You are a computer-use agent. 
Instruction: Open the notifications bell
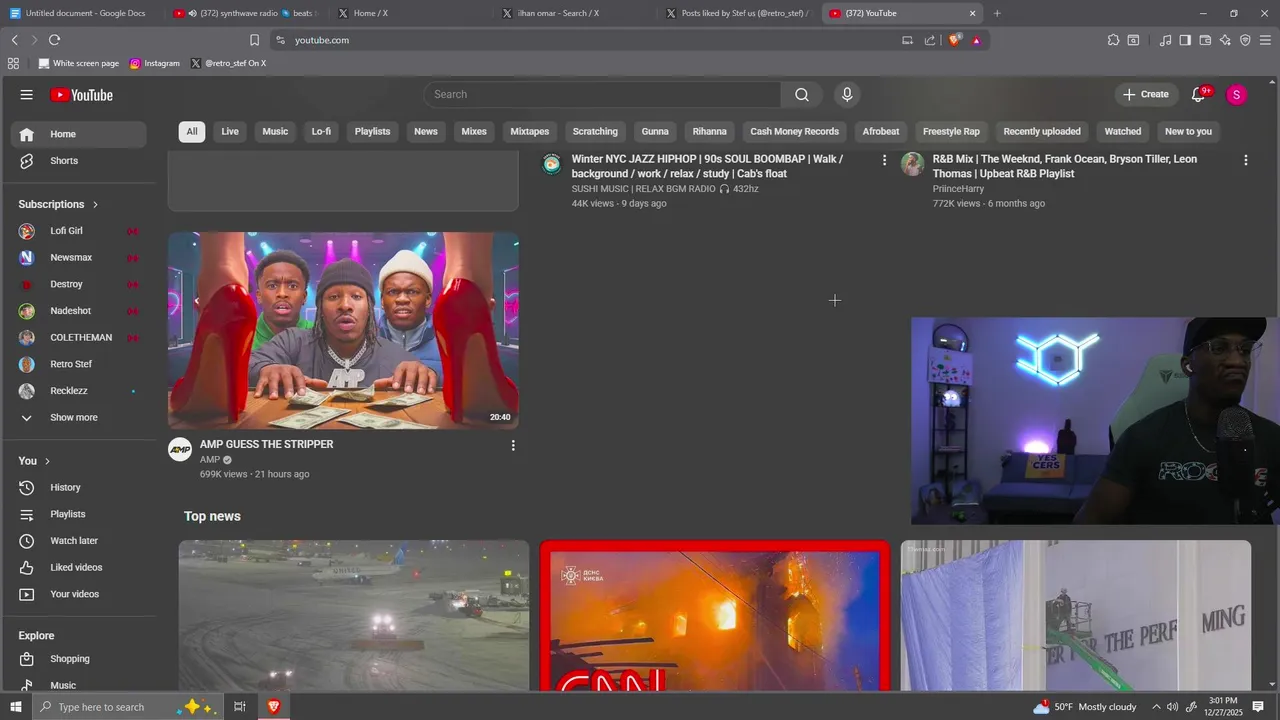(1198, 94)
